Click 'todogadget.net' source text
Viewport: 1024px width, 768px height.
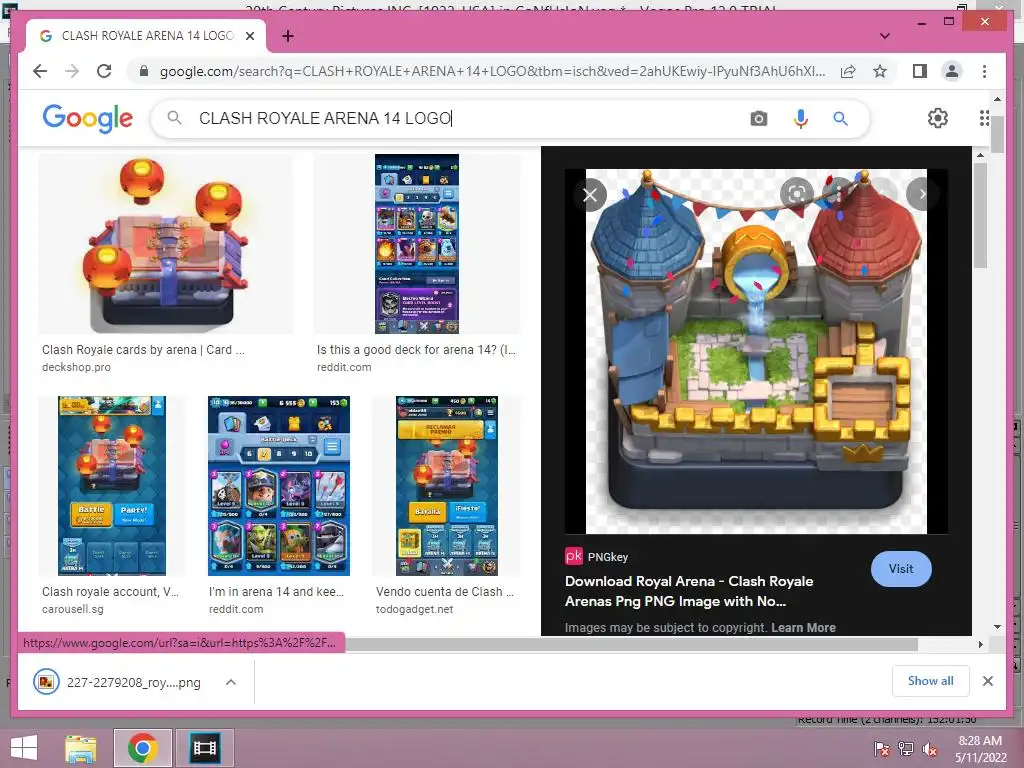point(414,609)
